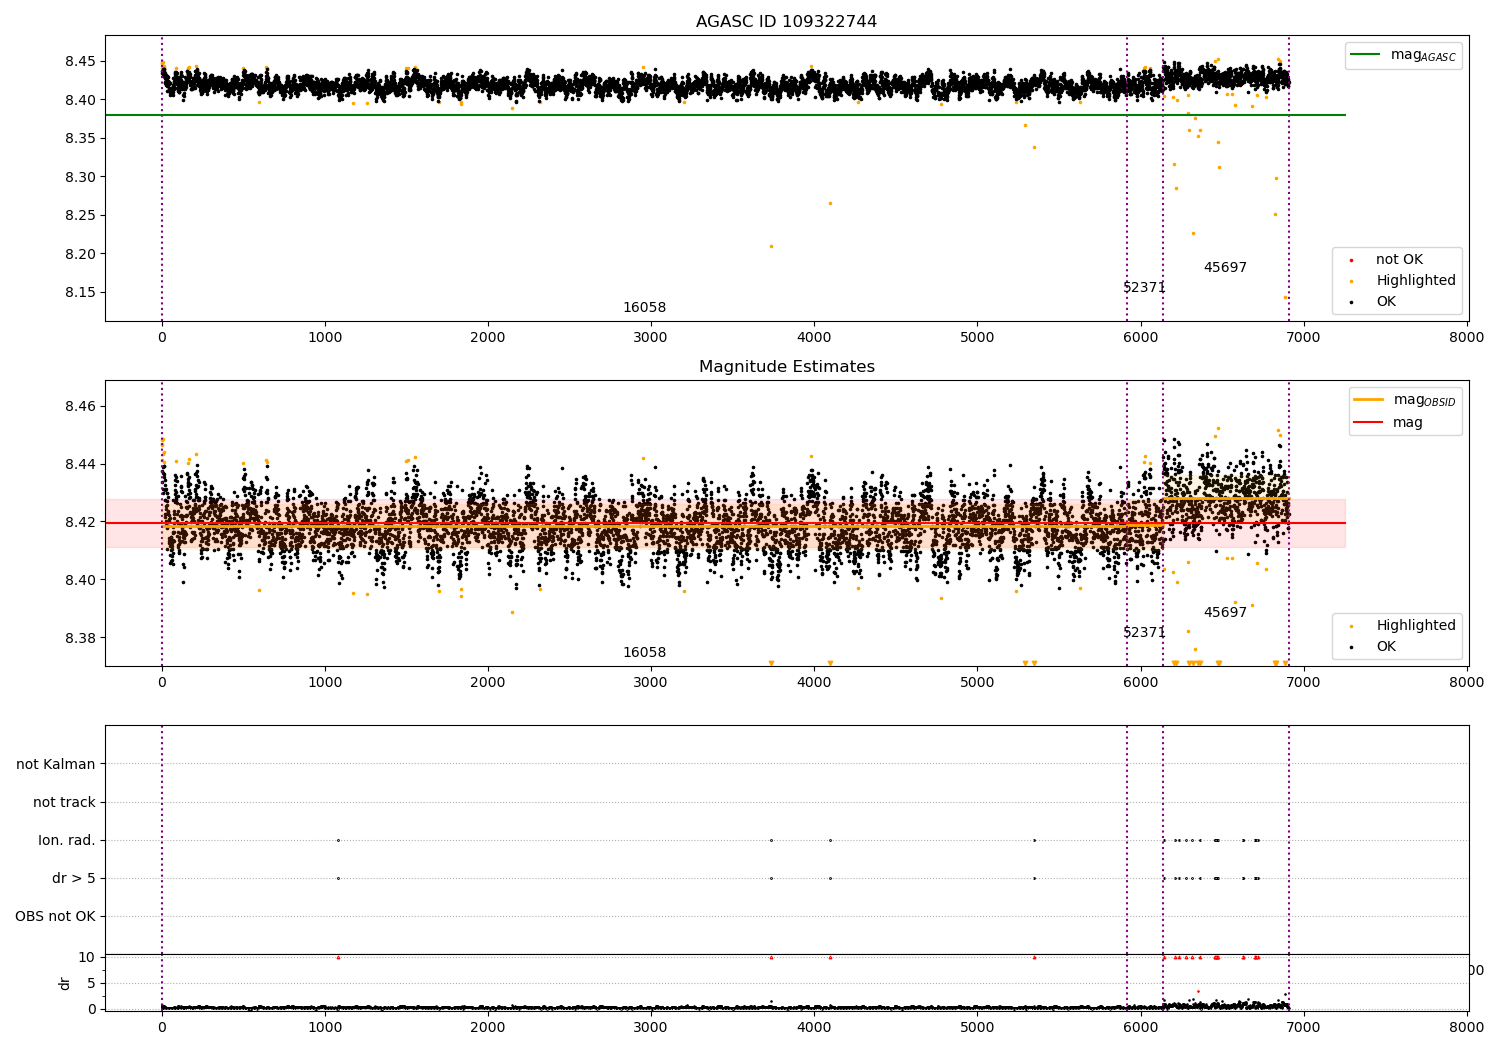Click obsid annotation "16058" in the top plot
The width and height of the screenshot is (1500, 1050).
tap(644, 308)
